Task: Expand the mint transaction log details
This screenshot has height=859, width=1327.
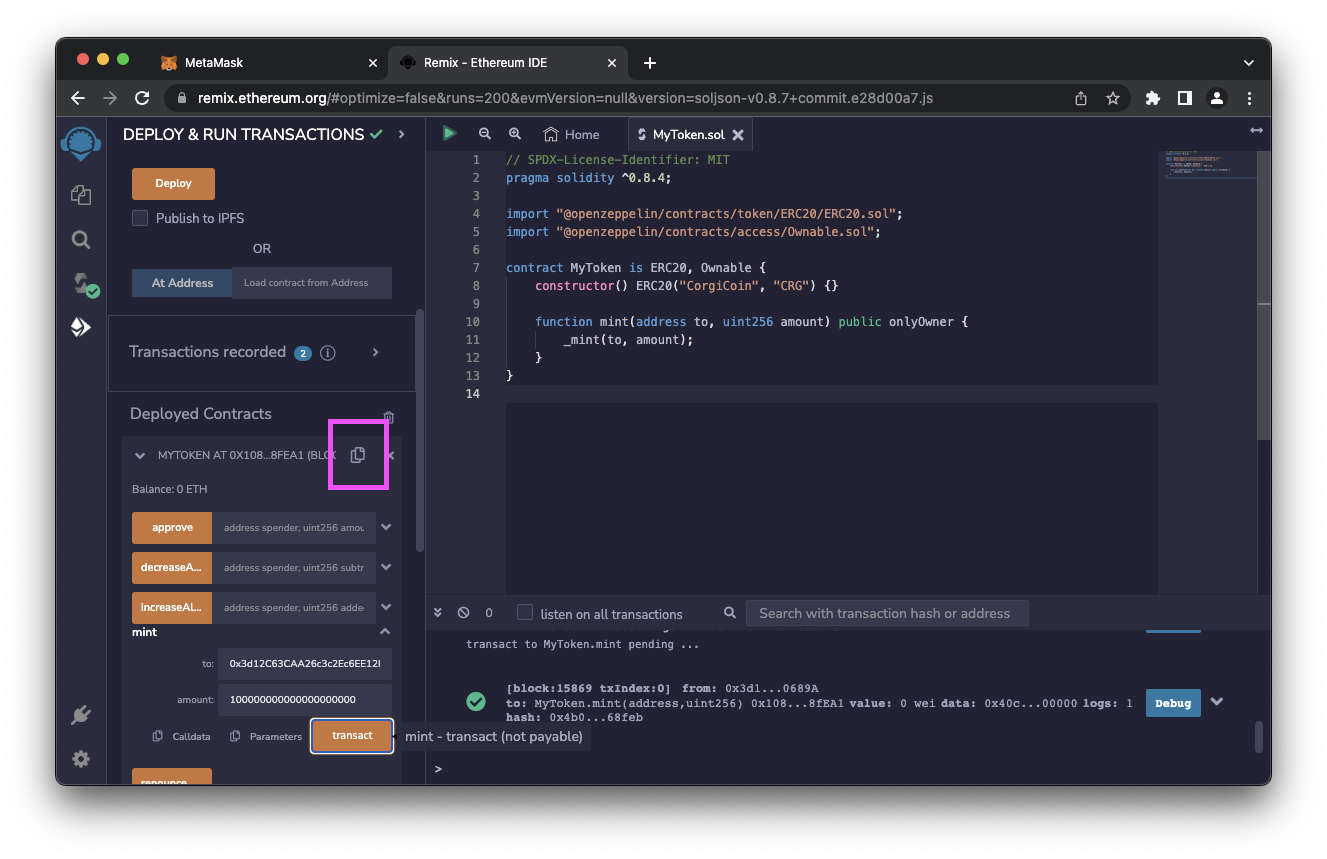Action: [1217, 702]
